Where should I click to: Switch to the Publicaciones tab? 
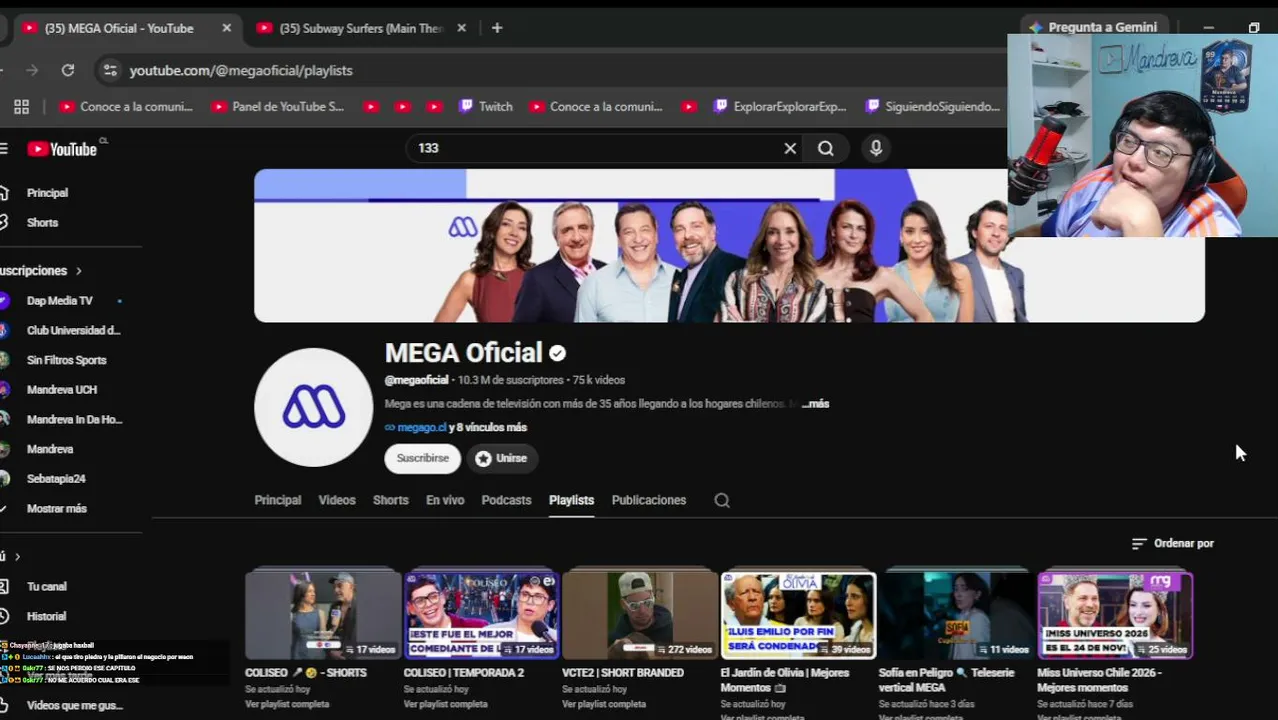coord(648,500)
